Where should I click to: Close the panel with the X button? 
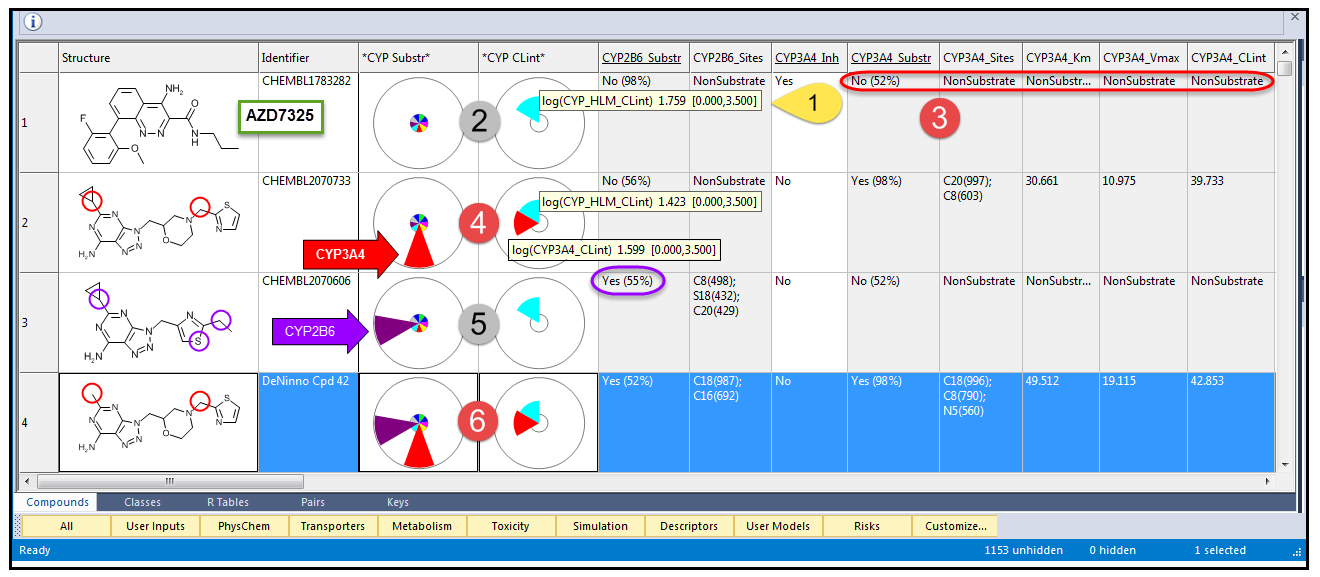pos(1294,17)
